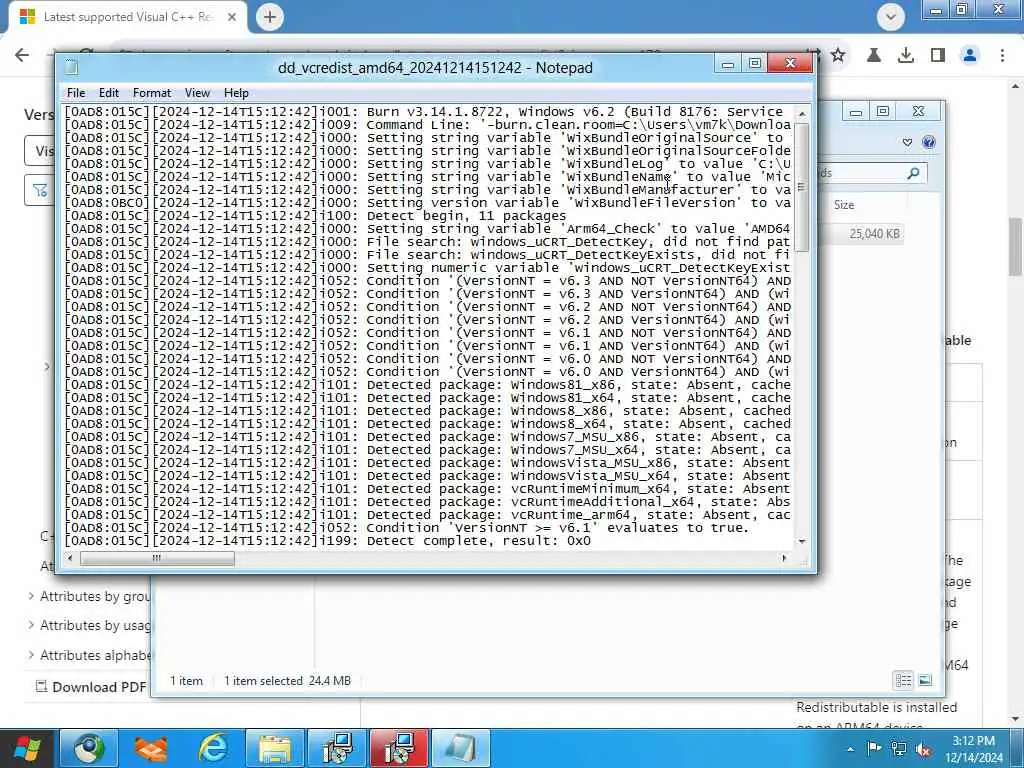Open Notepad's Edit menu

pos(108,93)
